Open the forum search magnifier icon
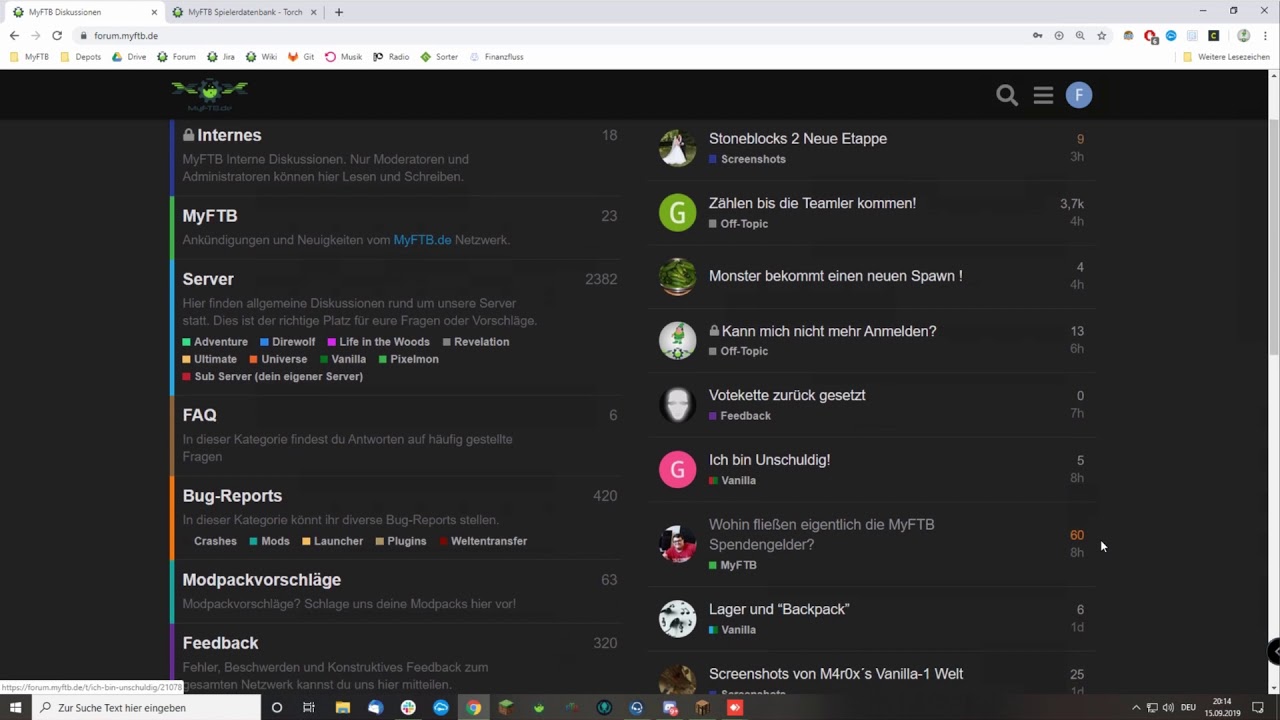Image resolution: width=1280 pixels, height=720 pixels. (x=1007, y=95)
